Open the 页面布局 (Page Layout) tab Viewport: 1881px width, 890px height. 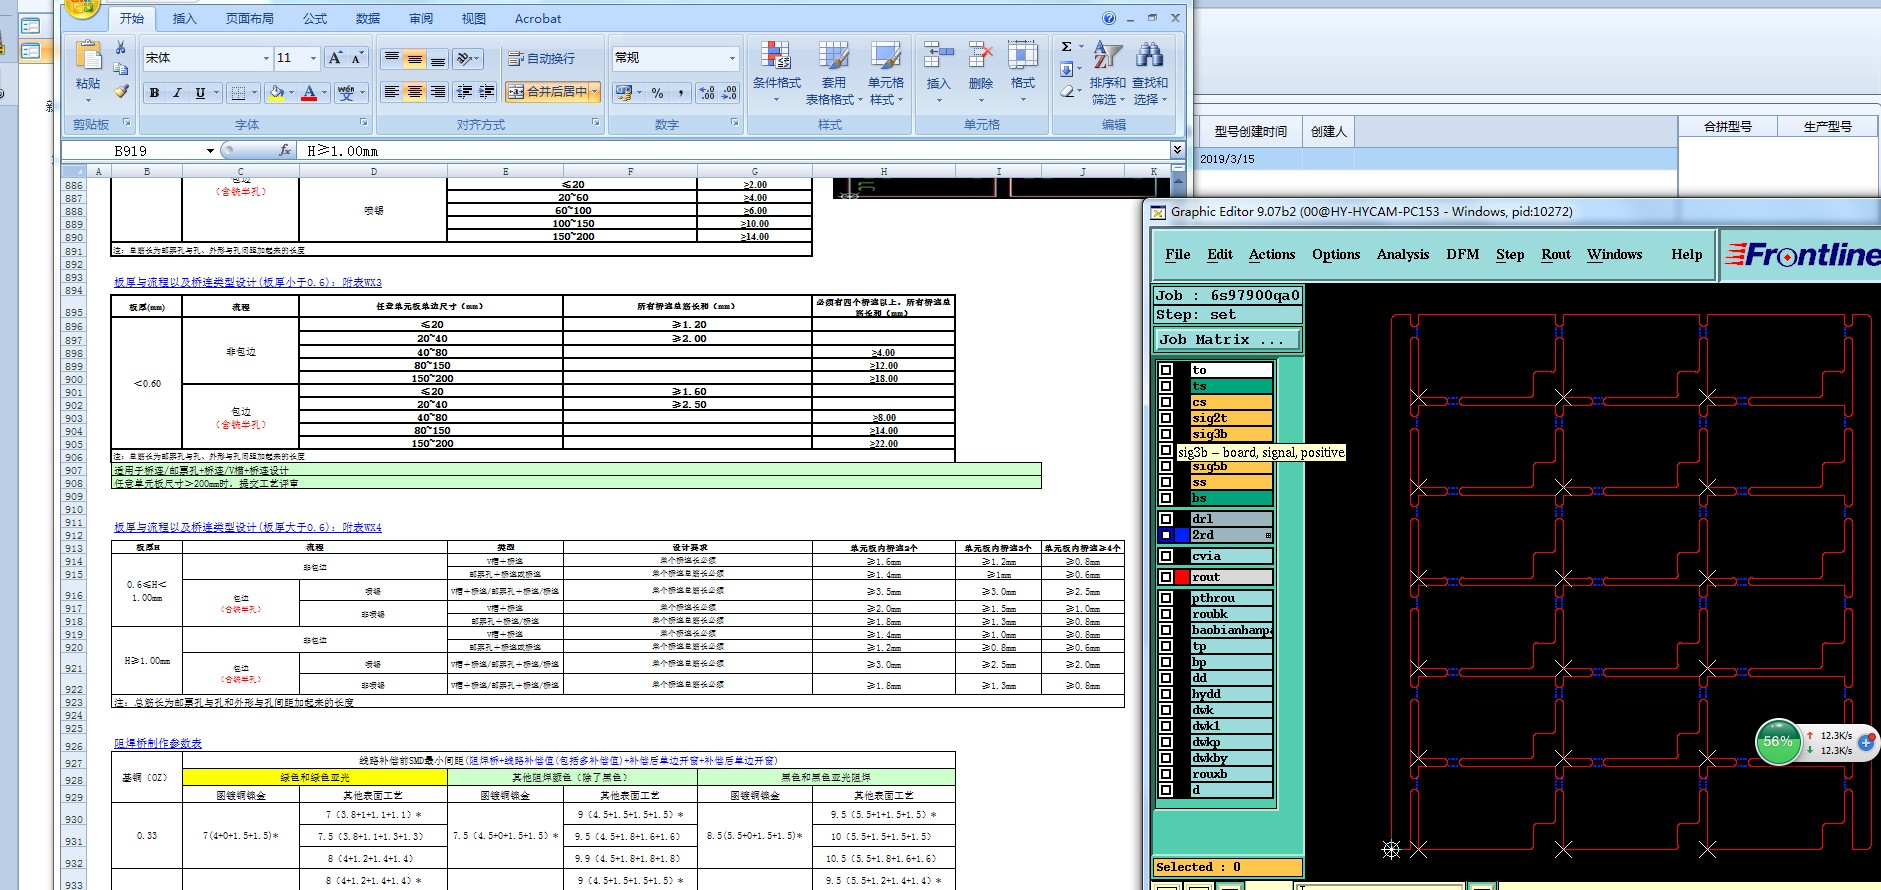[x=250, y=18]
